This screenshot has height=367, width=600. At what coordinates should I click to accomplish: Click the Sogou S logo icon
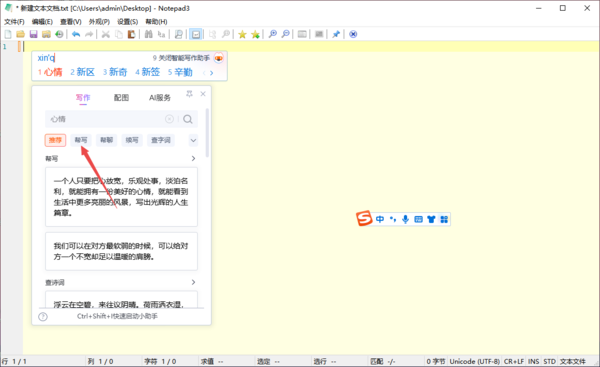[364, 219]
